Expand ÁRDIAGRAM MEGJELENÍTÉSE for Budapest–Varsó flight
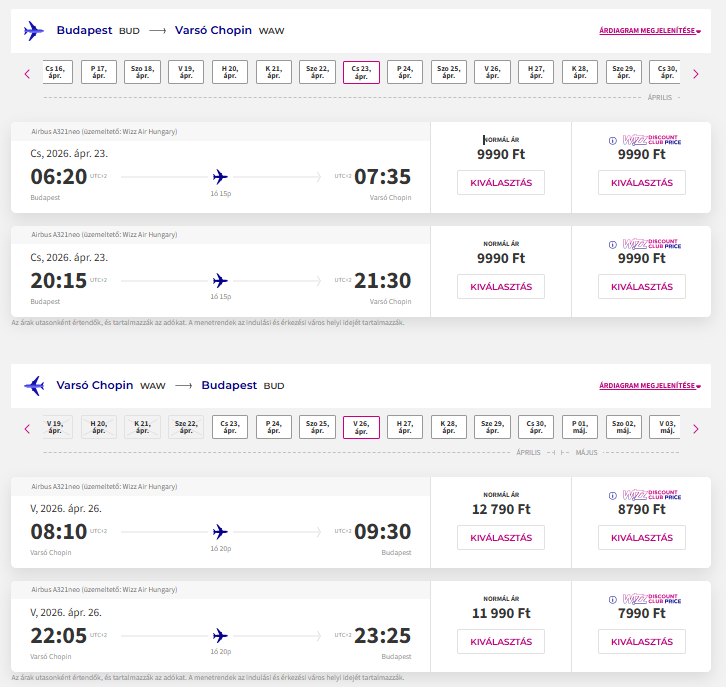The height and width of the screenshot is (687, 726). pyautogui.click(x=649, y=31)
